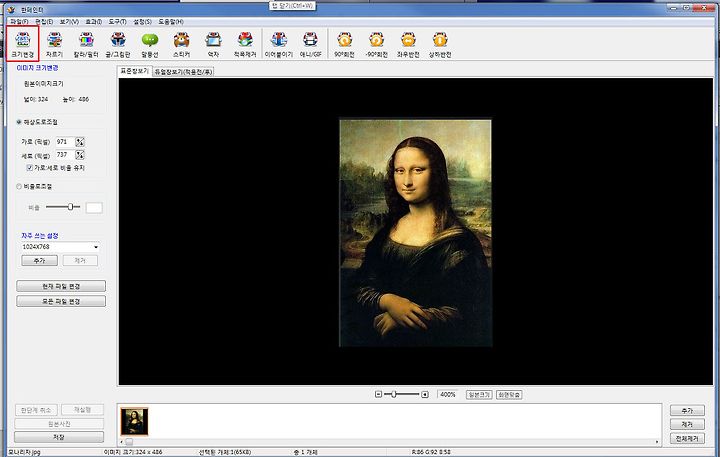The image size is (720, 457).
Task: Open the 파일(F) menu
Action: (x=19, y=22)
